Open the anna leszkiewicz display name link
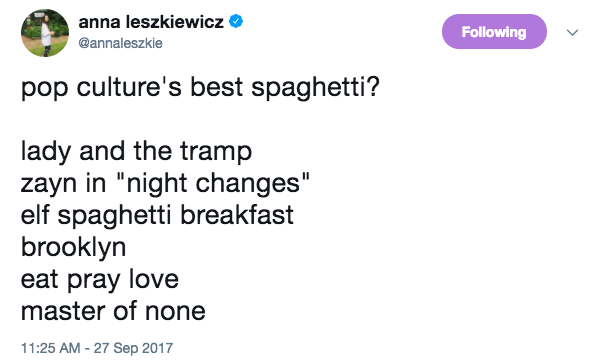This screenshot has width=610, height=363. [x=151, y=21]
